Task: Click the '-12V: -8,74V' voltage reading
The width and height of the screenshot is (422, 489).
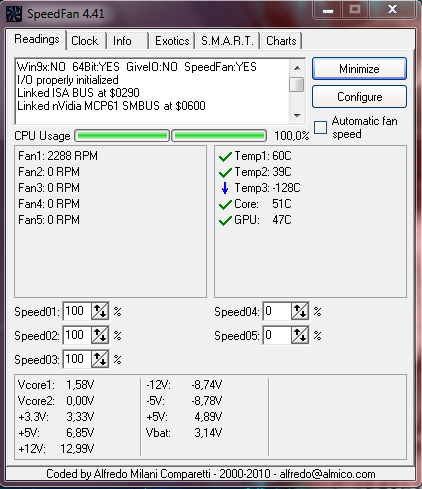Action: tap(184, 385)
